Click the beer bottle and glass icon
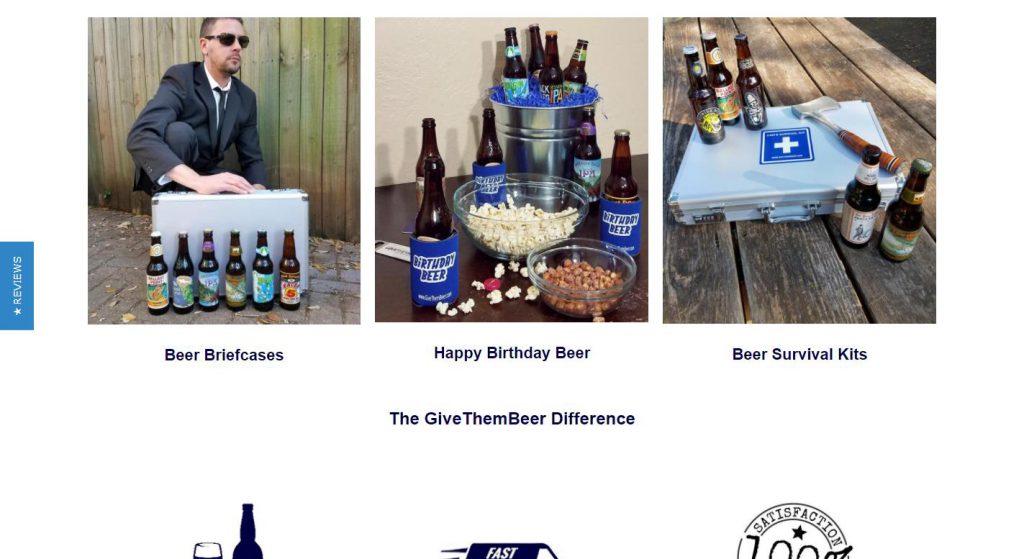 tap(228, 532)
